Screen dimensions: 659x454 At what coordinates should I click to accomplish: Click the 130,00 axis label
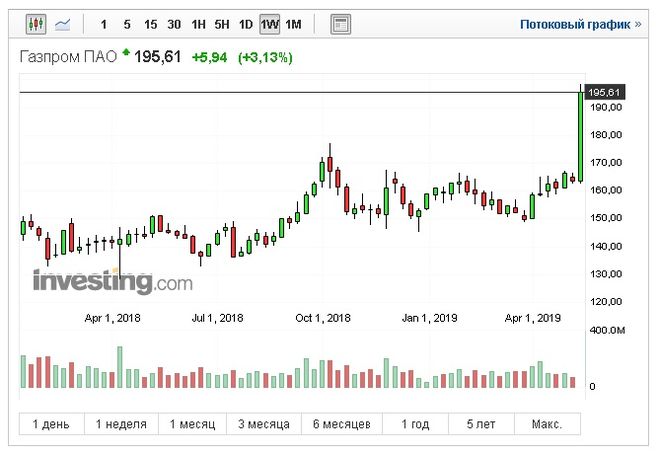click(x=606, y=274)
